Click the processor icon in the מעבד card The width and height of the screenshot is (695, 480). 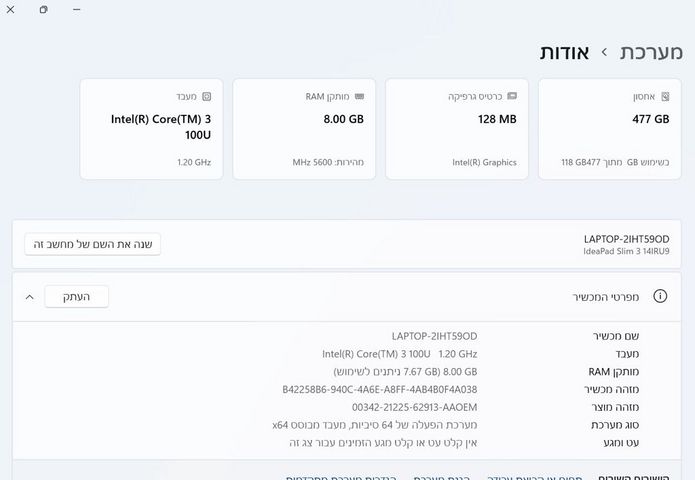(x=207, y=96)
